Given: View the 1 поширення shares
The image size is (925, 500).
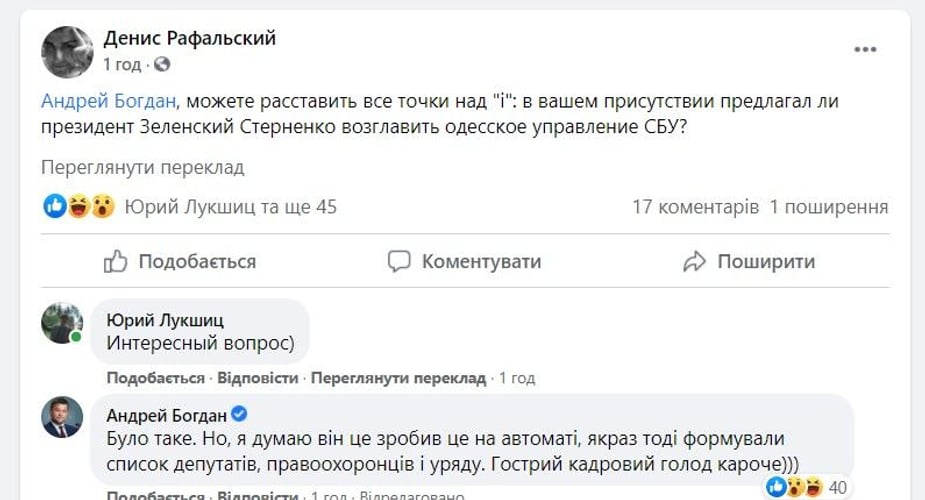Looking at the screenshot, I should point(828,207).
